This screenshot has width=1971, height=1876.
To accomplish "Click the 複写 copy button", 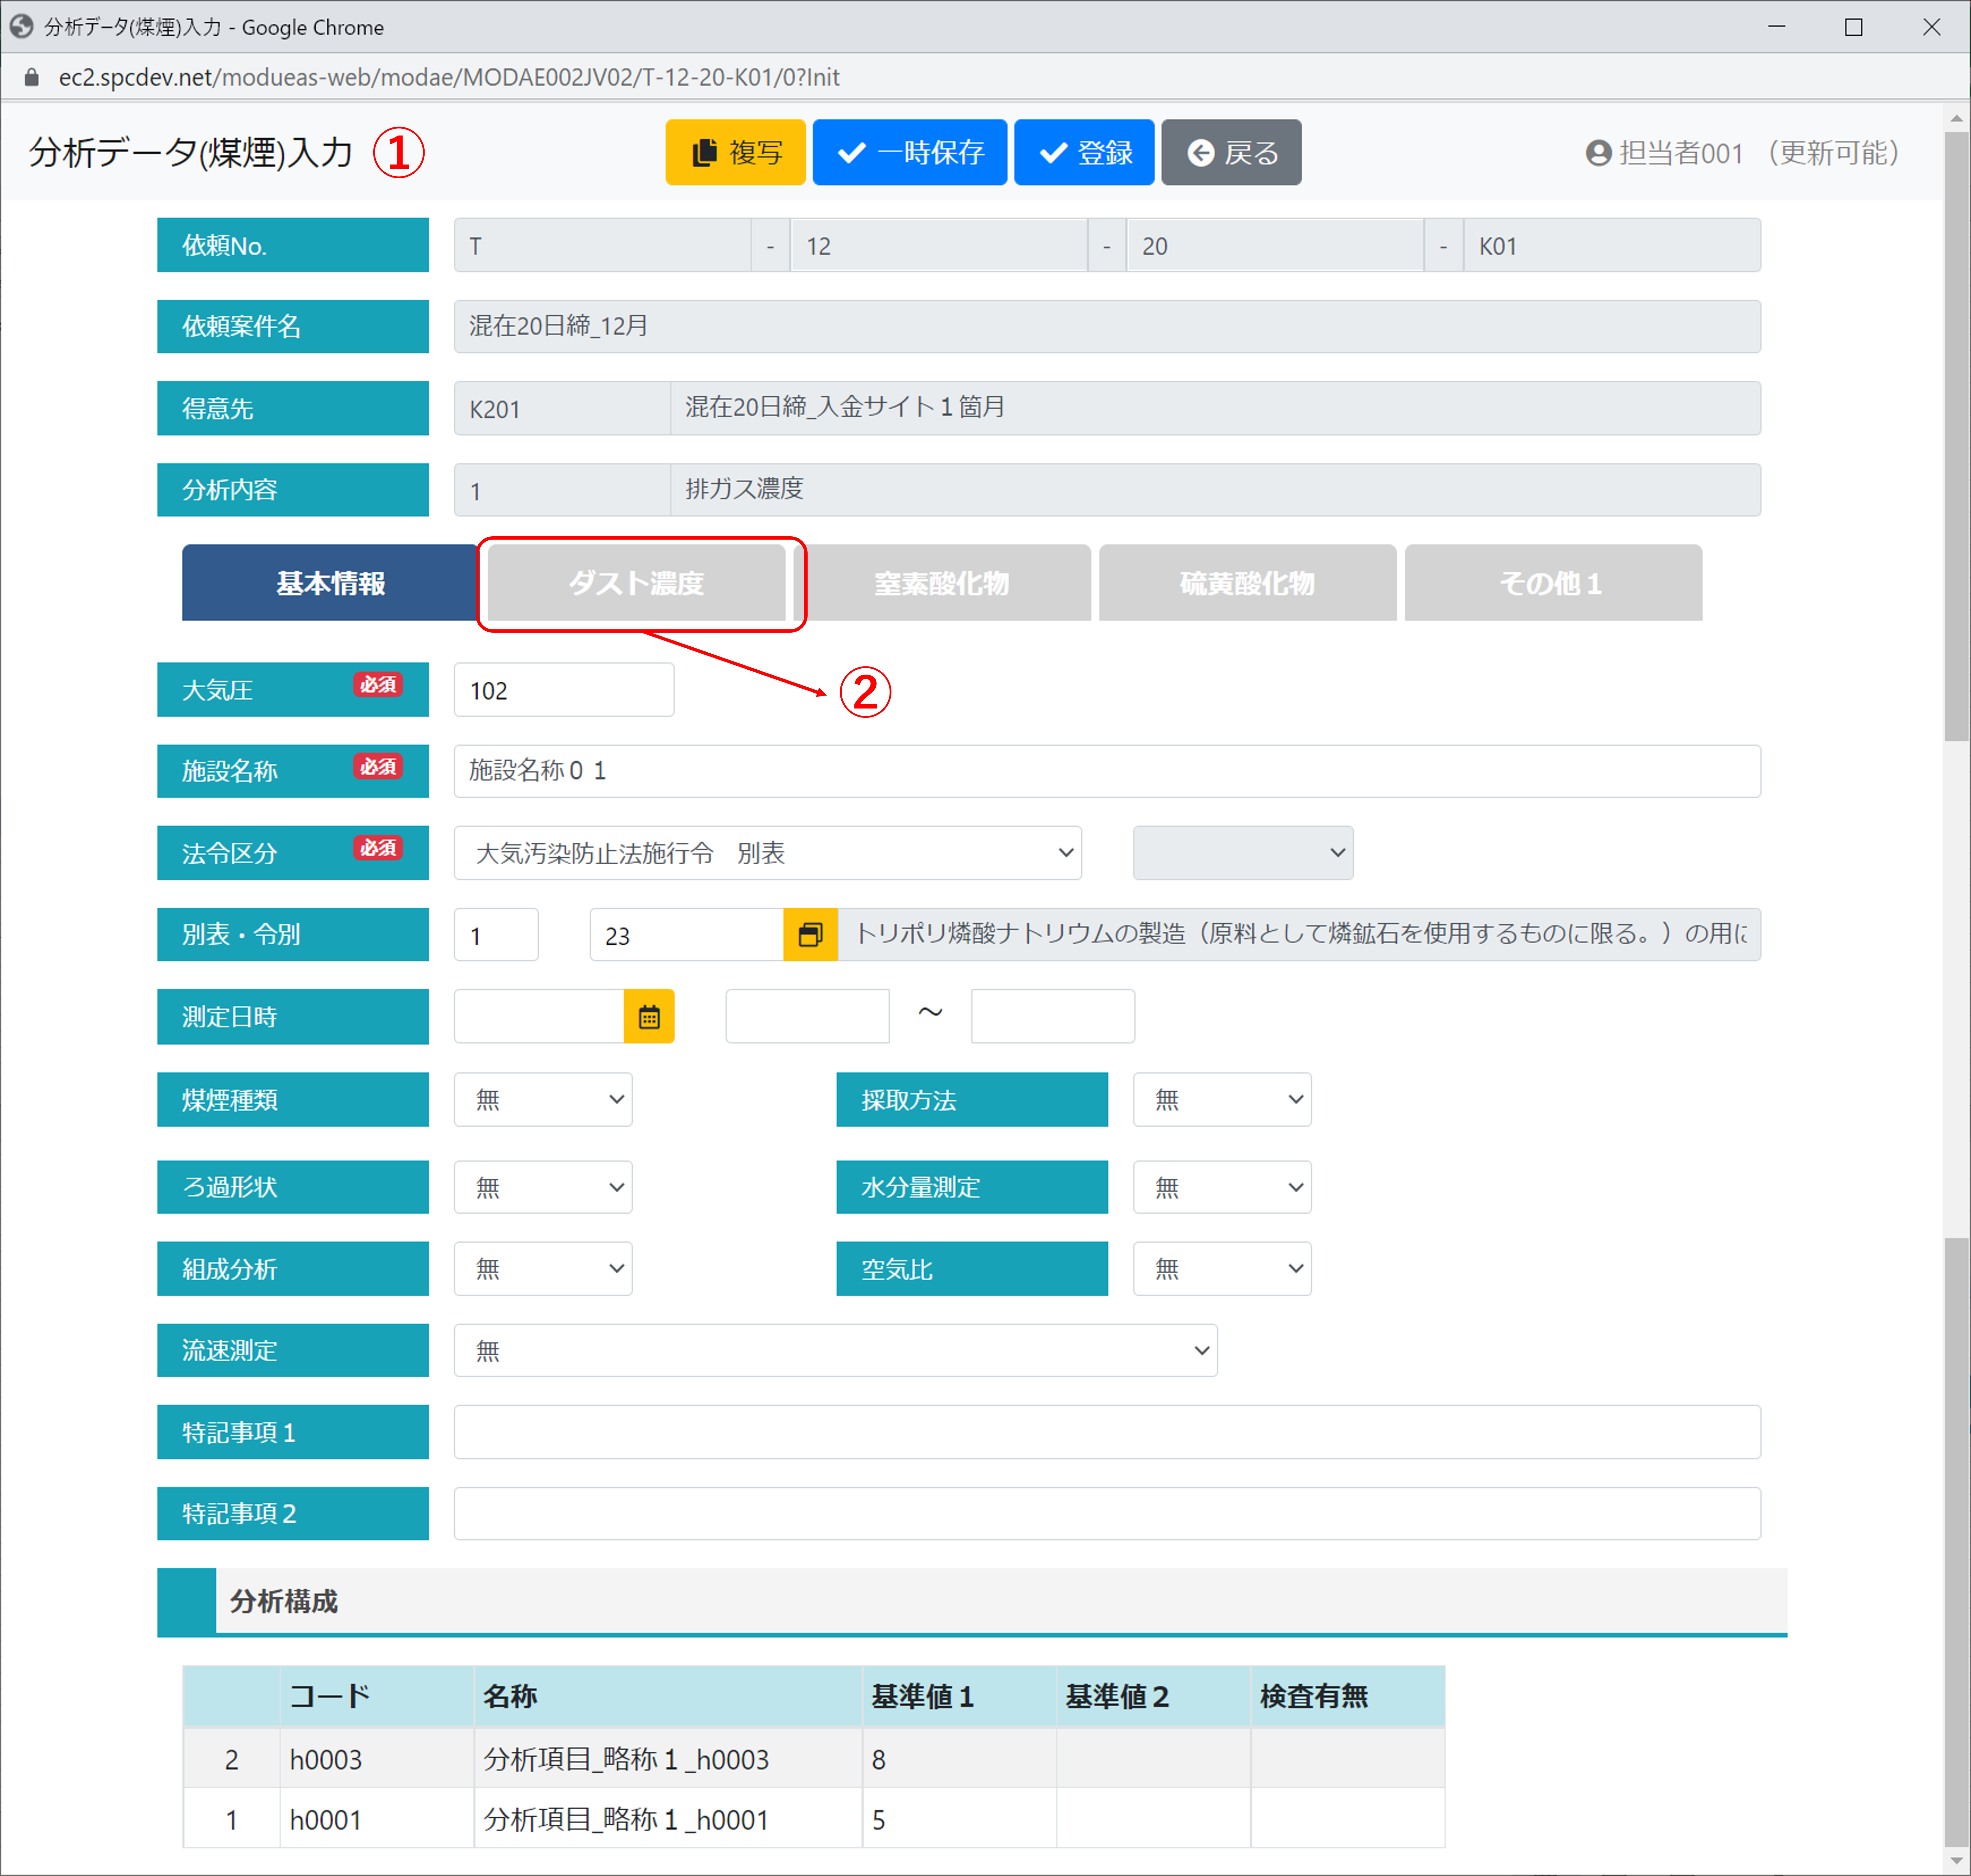I will (x=735, y=152).
